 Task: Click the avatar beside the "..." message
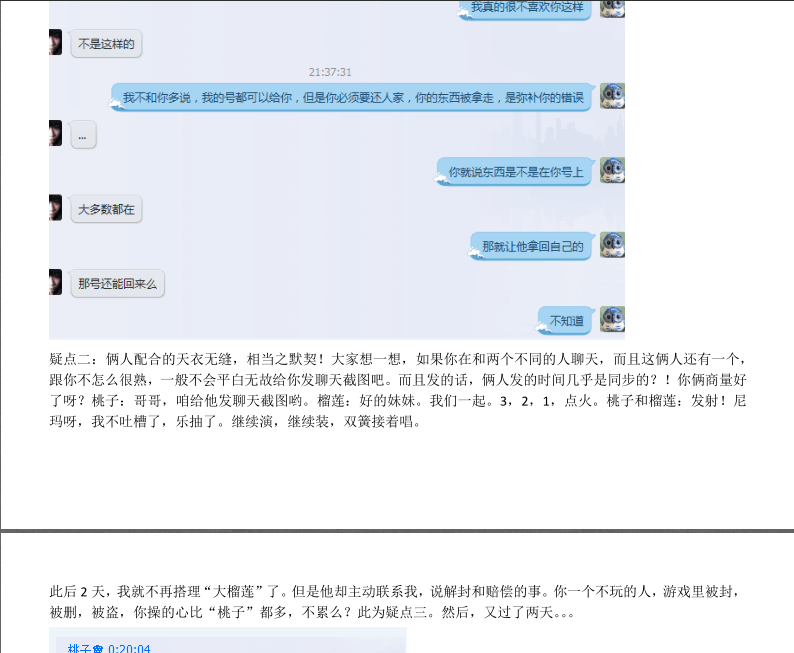click(x=55, y=133)
